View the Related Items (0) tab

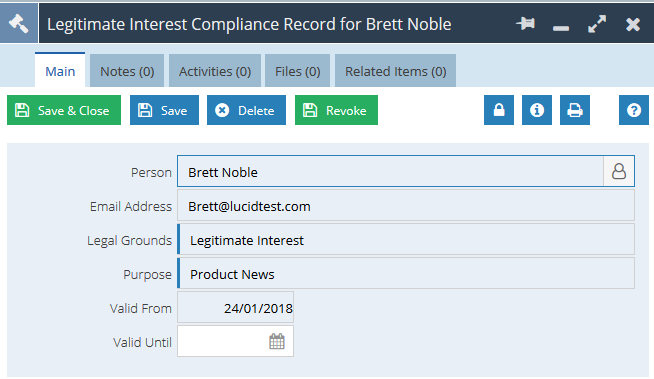coord(395,71)
